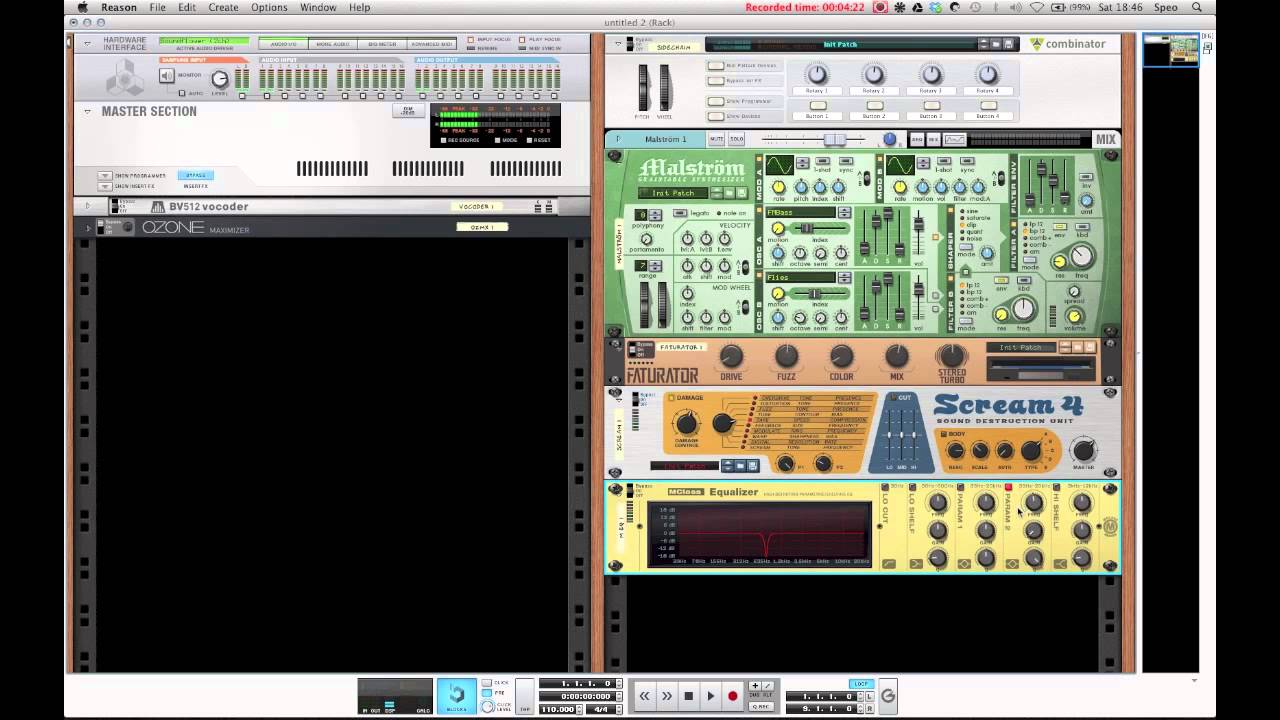Screen dimensions: 1280x720
Task: Open the Window menu
Action: tap(318, 7)
